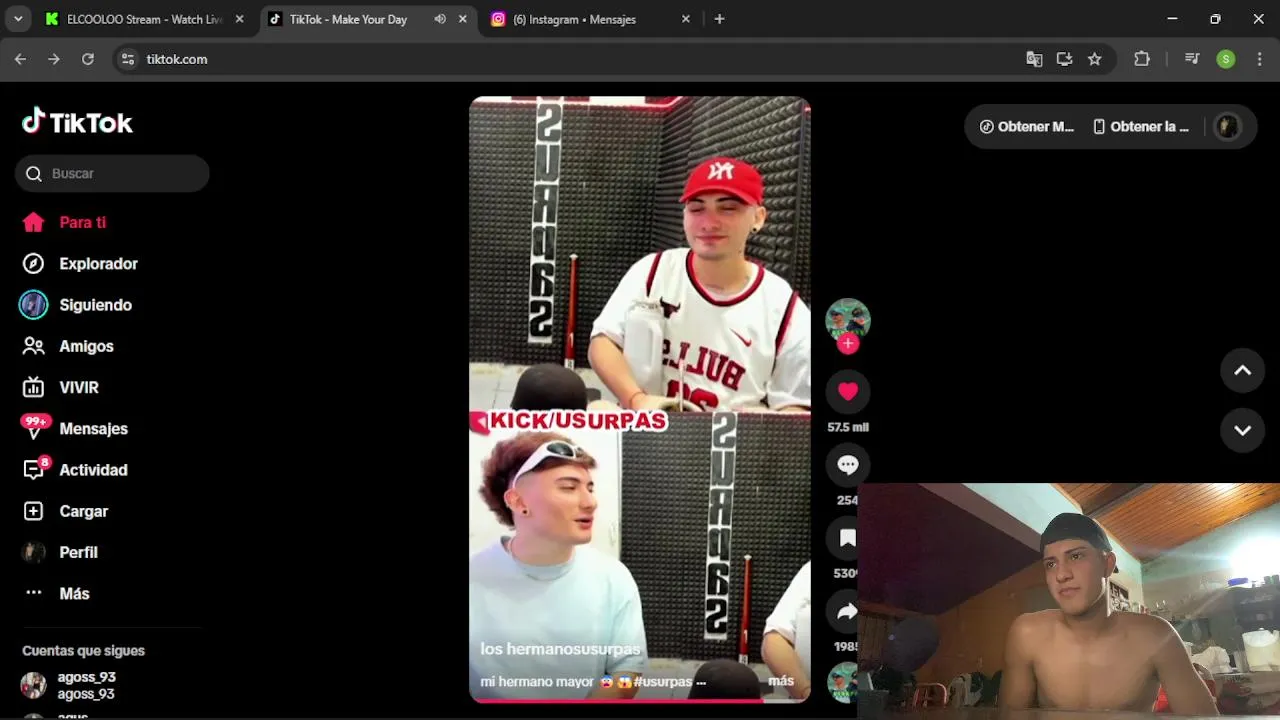Reload the TikTok page
The width and height of the screenshot is (1280, 720).
point(88,59)
